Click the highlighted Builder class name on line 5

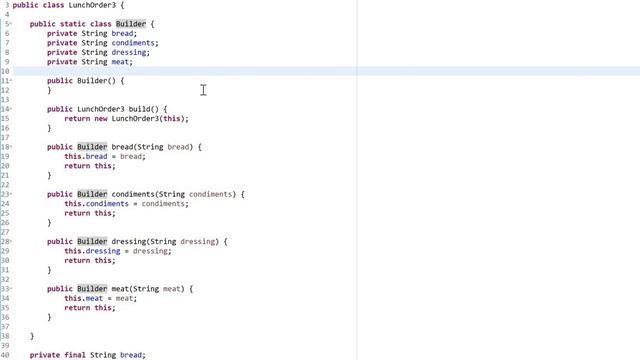(x=131, y=24)
